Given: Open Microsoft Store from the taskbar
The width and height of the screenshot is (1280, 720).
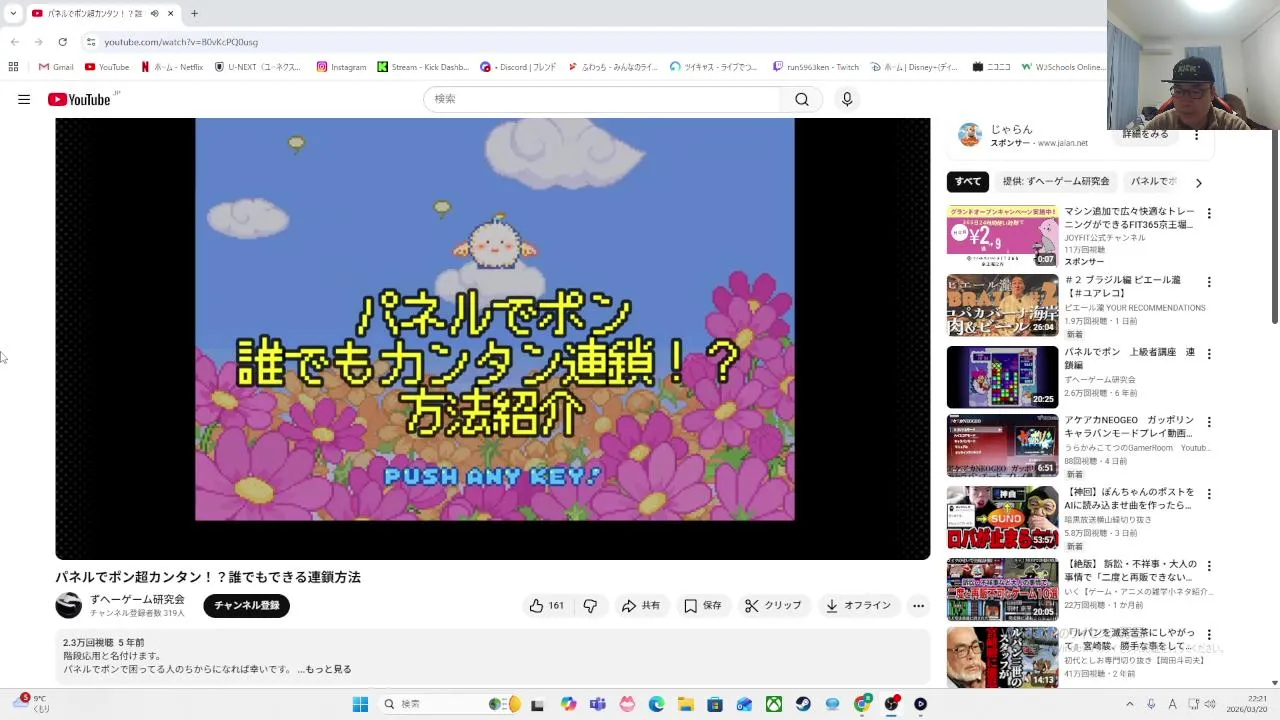Looking at the screenshot, I should point(715,704).
